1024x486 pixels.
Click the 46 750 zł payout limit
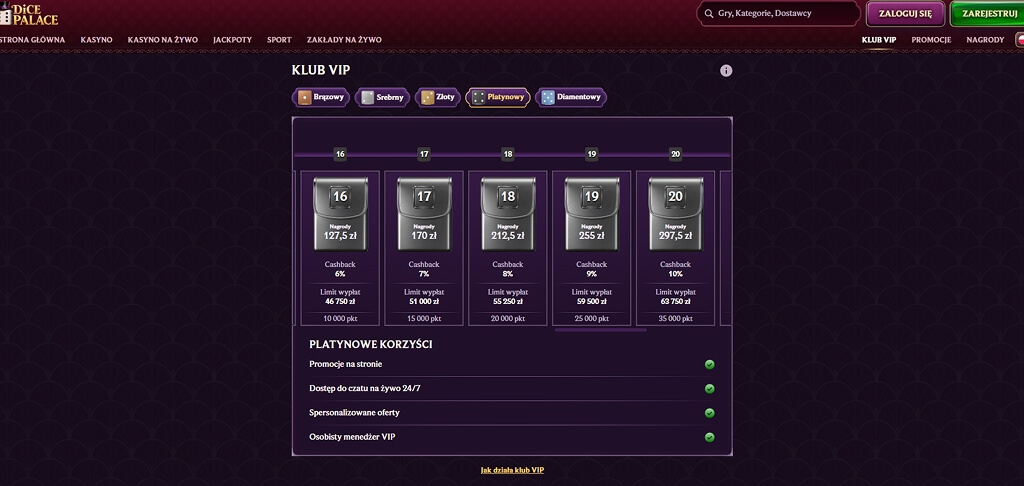coord(340,302)
